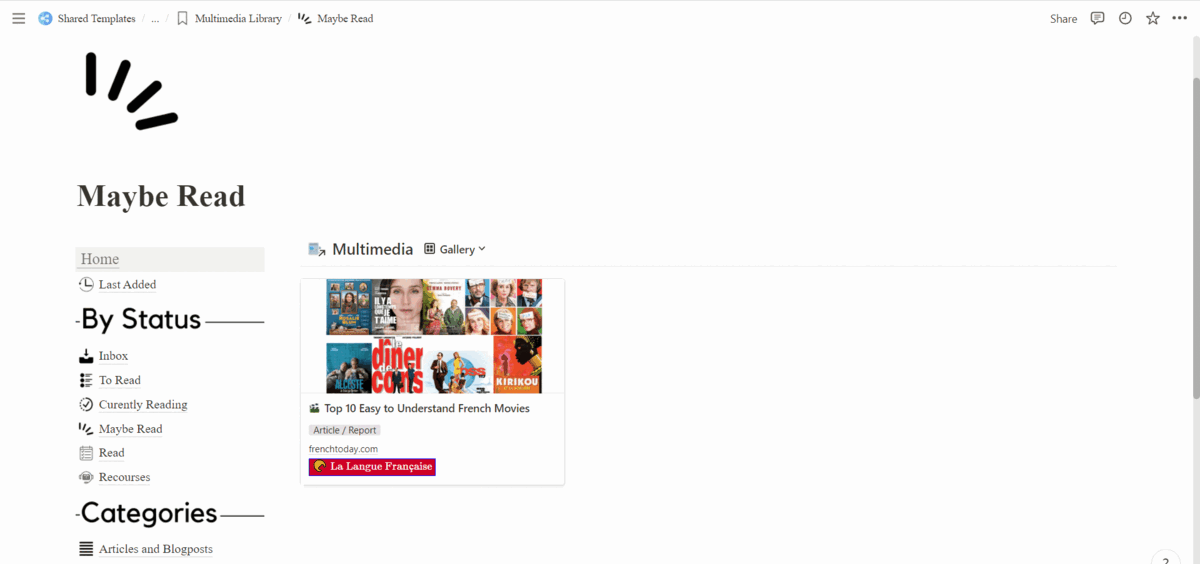Click the Last Added clock icon

click(86, 284)
